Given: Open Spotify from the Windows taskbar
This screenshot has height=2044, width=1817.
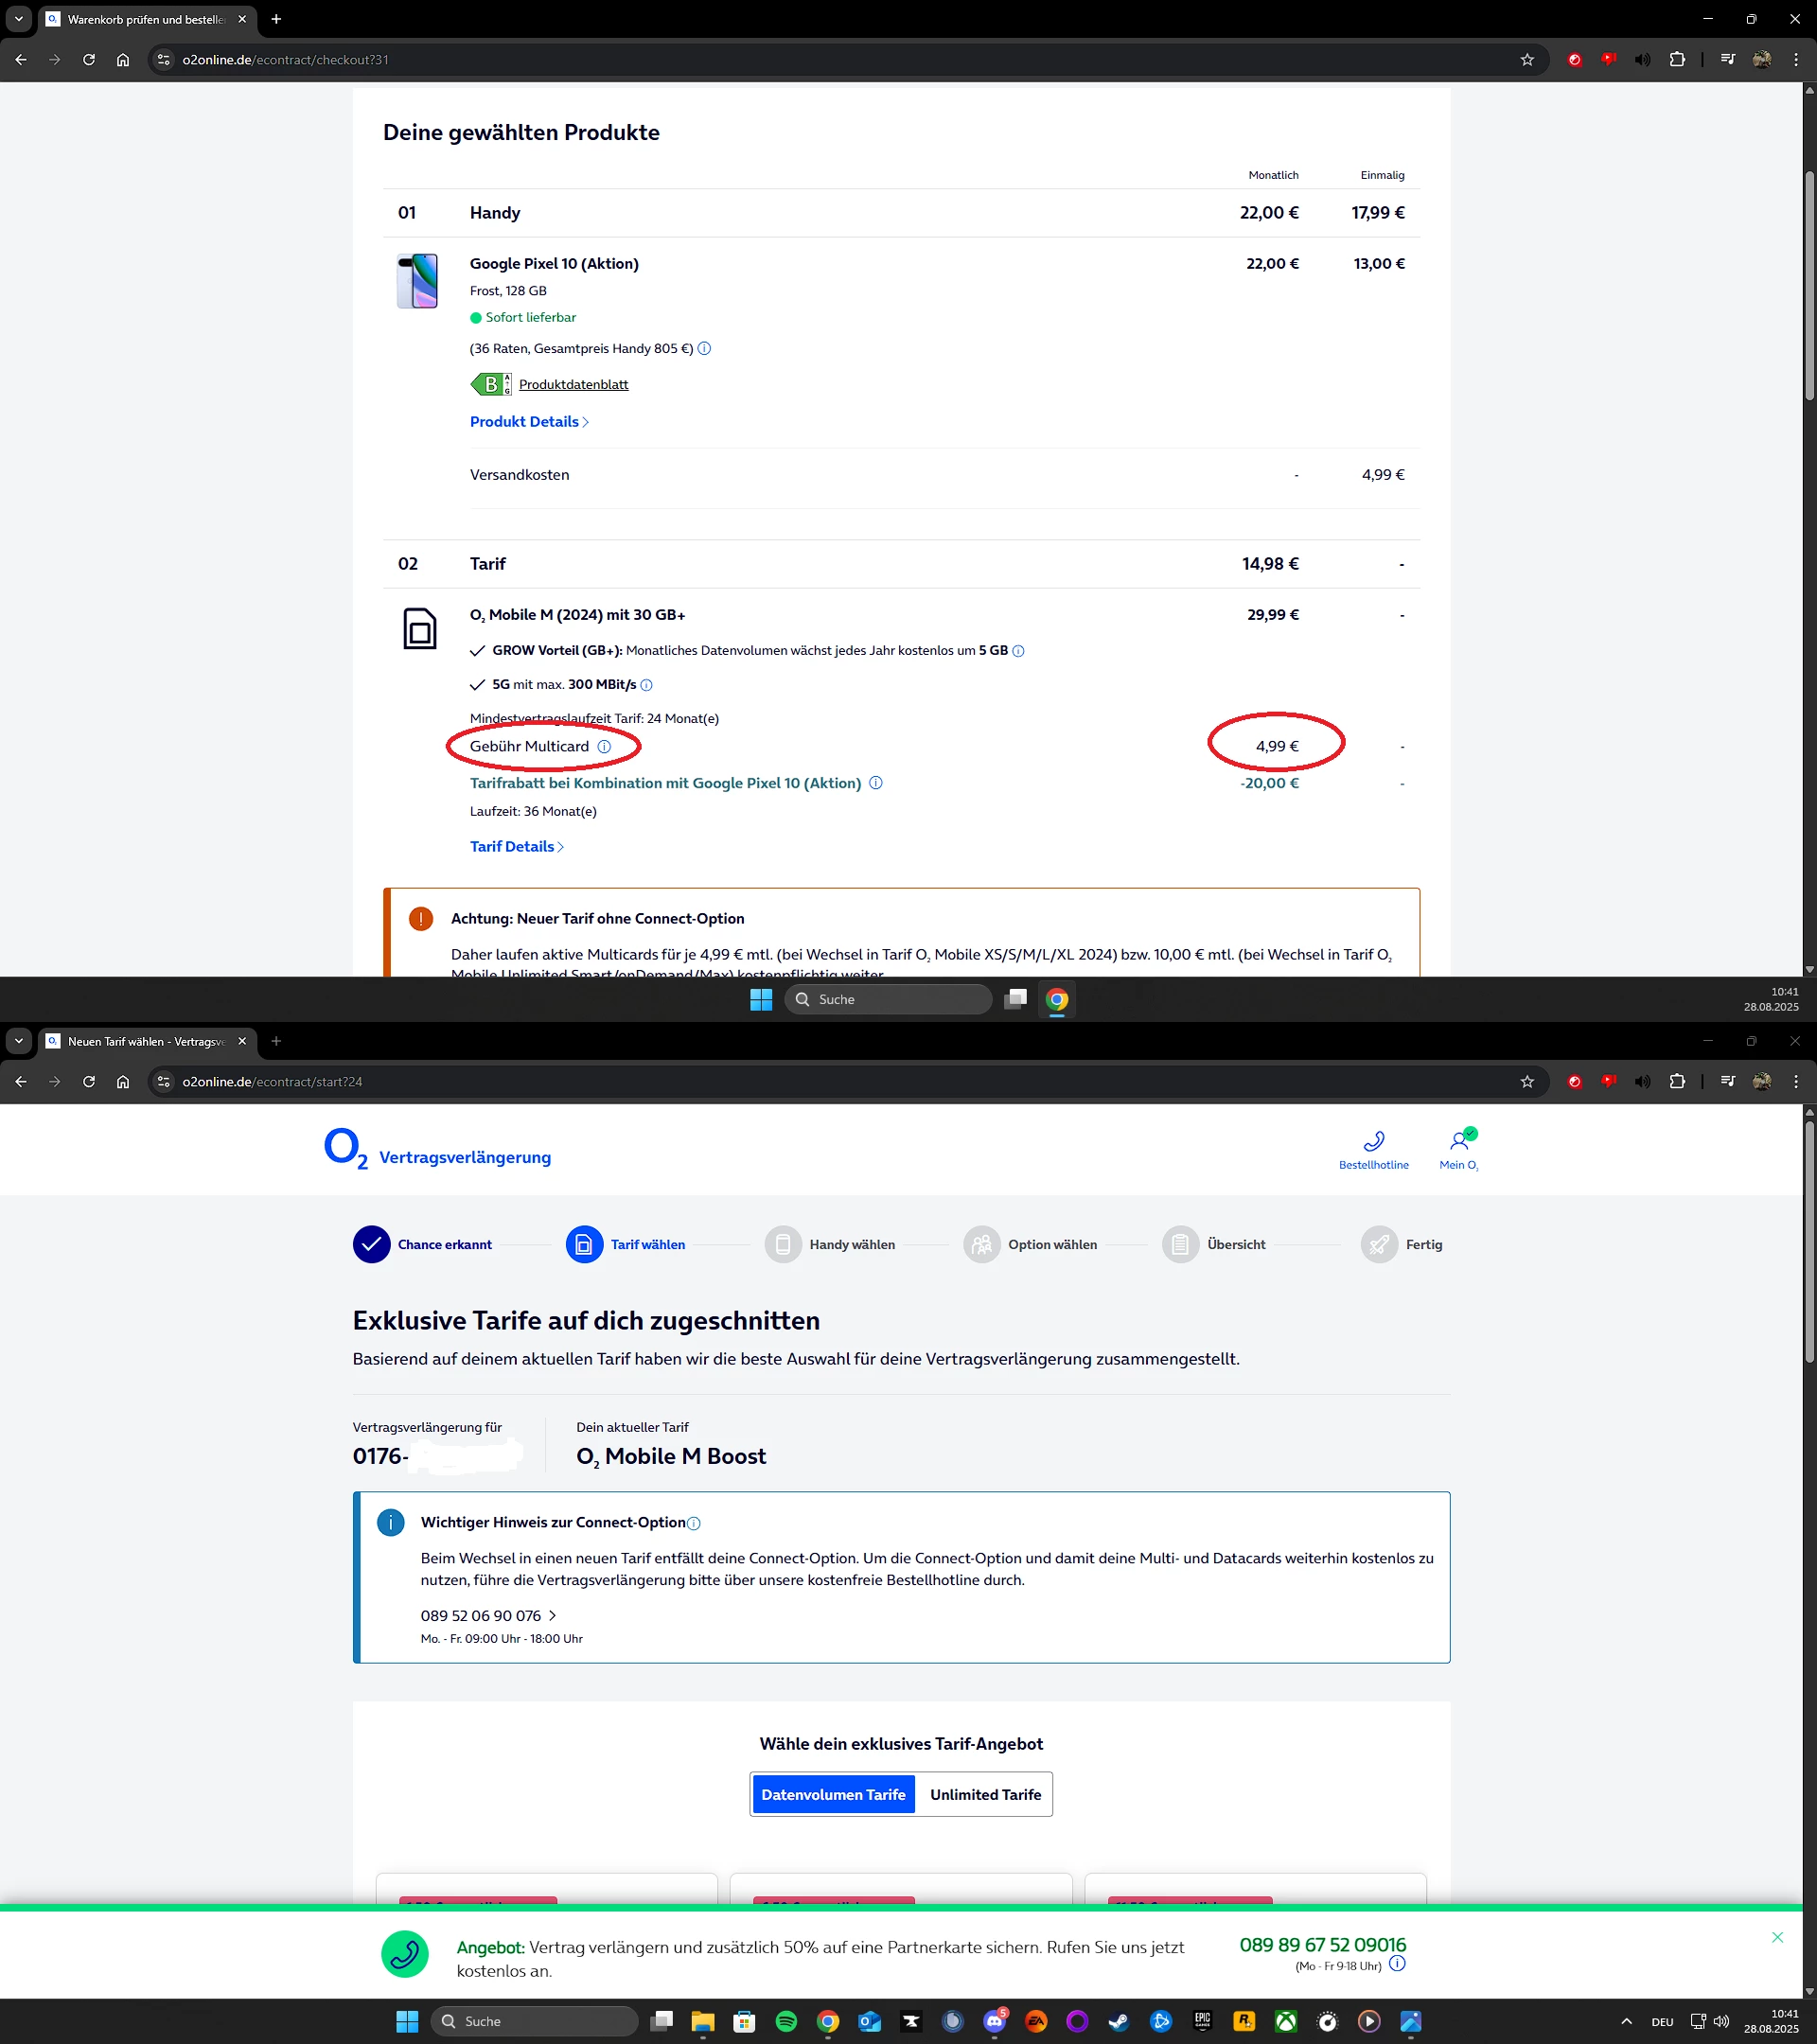Looking at the screenshot, I should click(786, 2021).
